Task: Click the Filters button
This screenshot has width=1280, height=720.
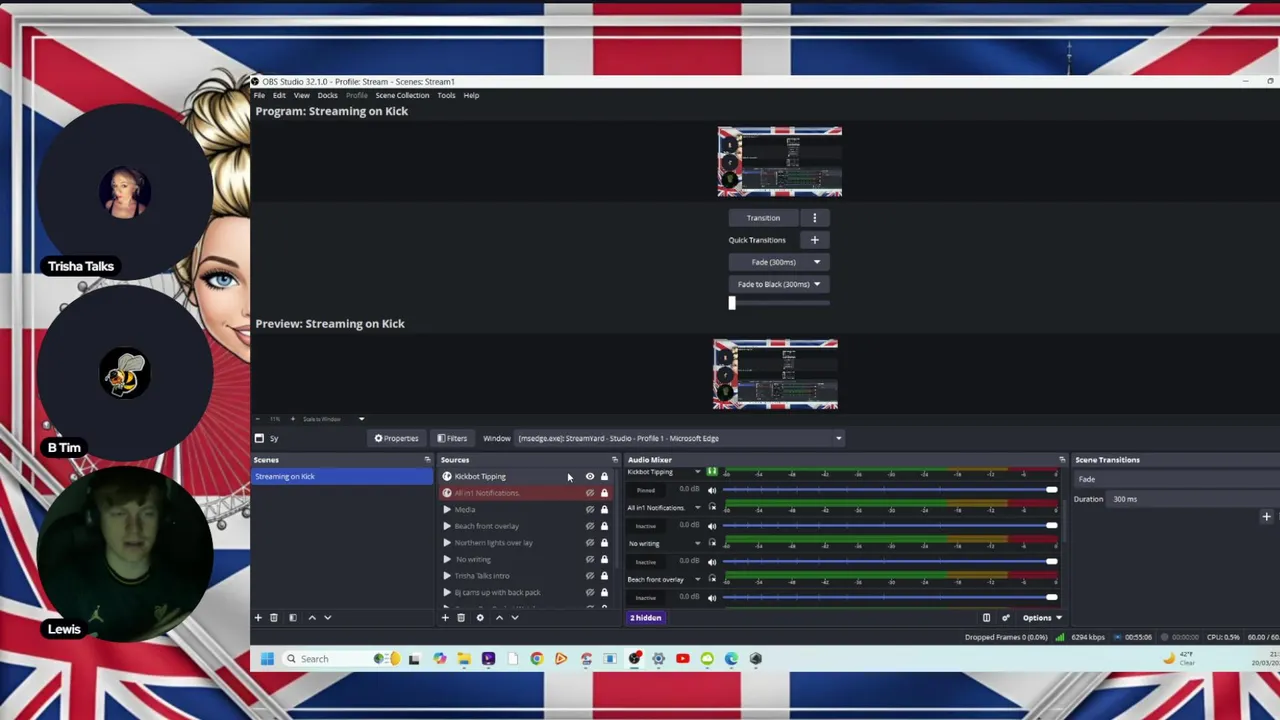Action: [x=451, y=438]
